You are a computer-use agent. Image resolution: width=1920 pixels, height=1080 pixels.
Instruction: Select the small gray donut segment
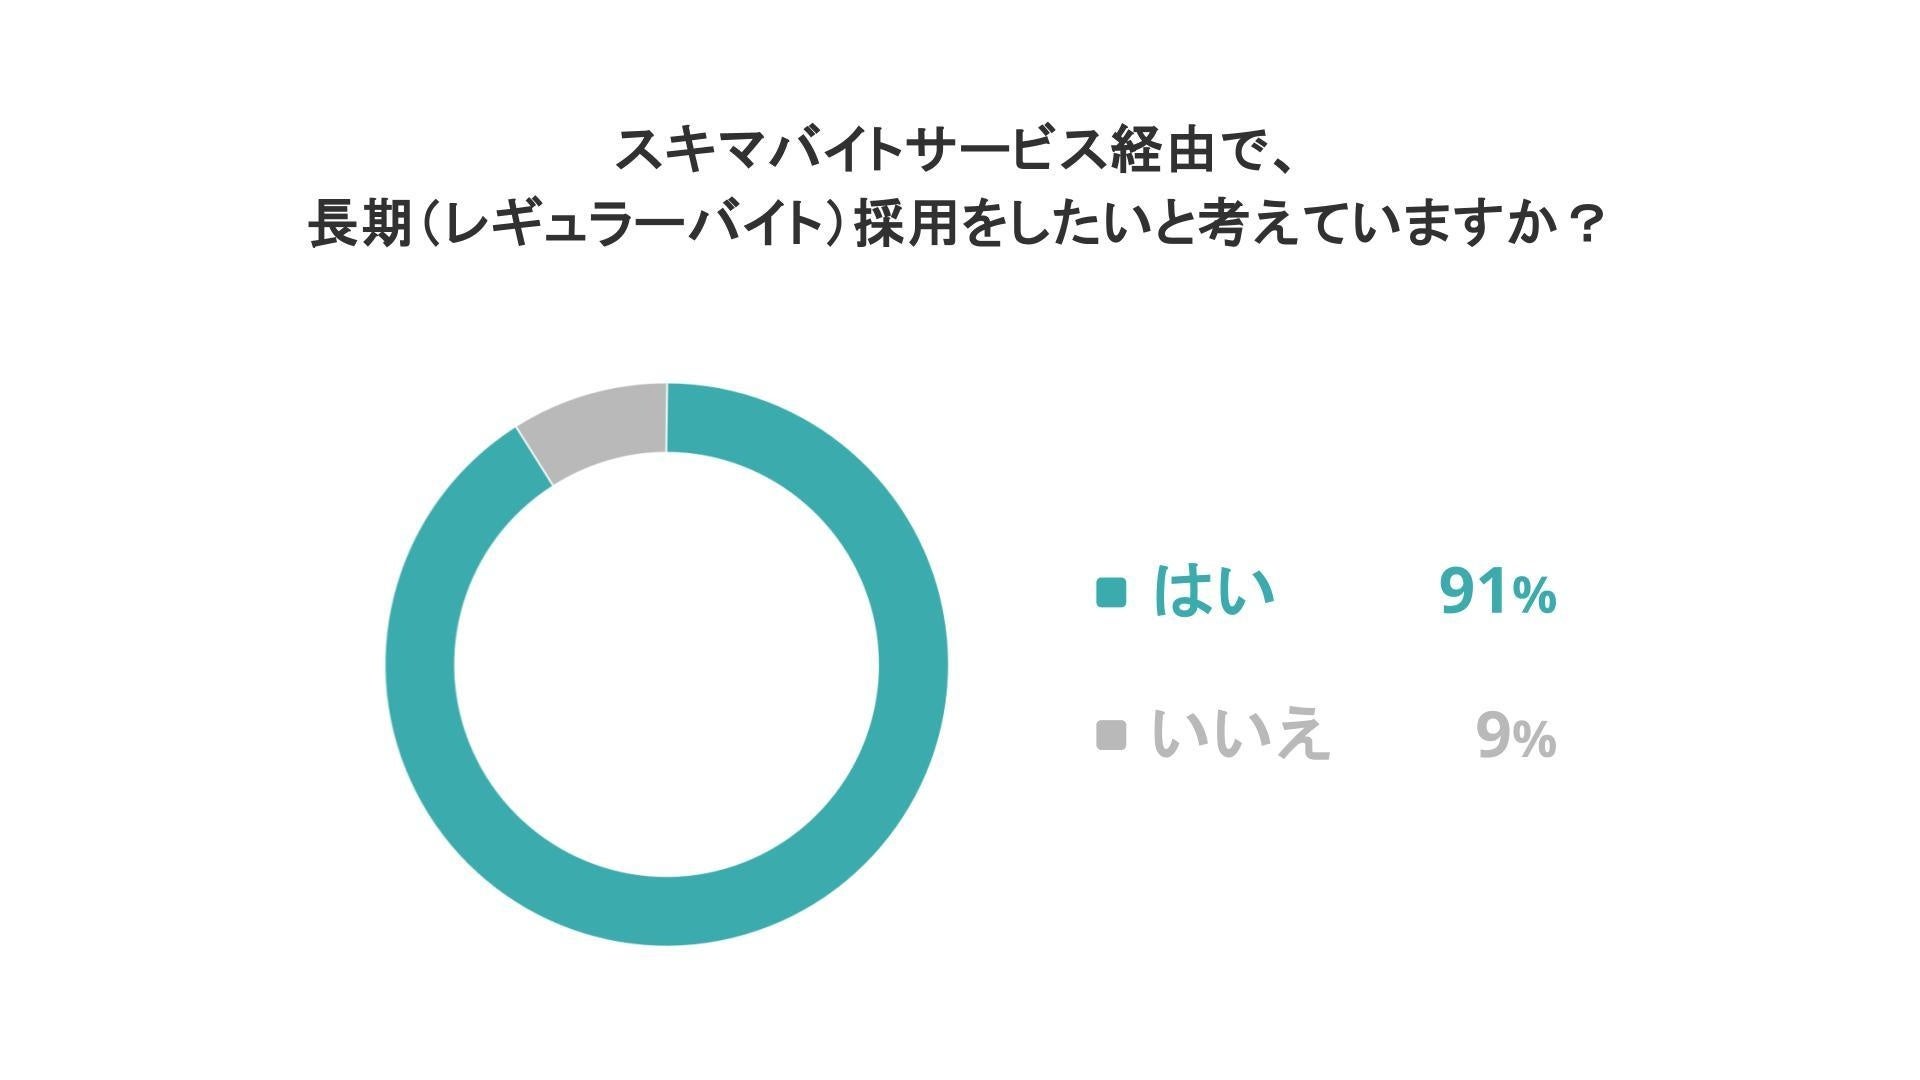pos(600,426)
